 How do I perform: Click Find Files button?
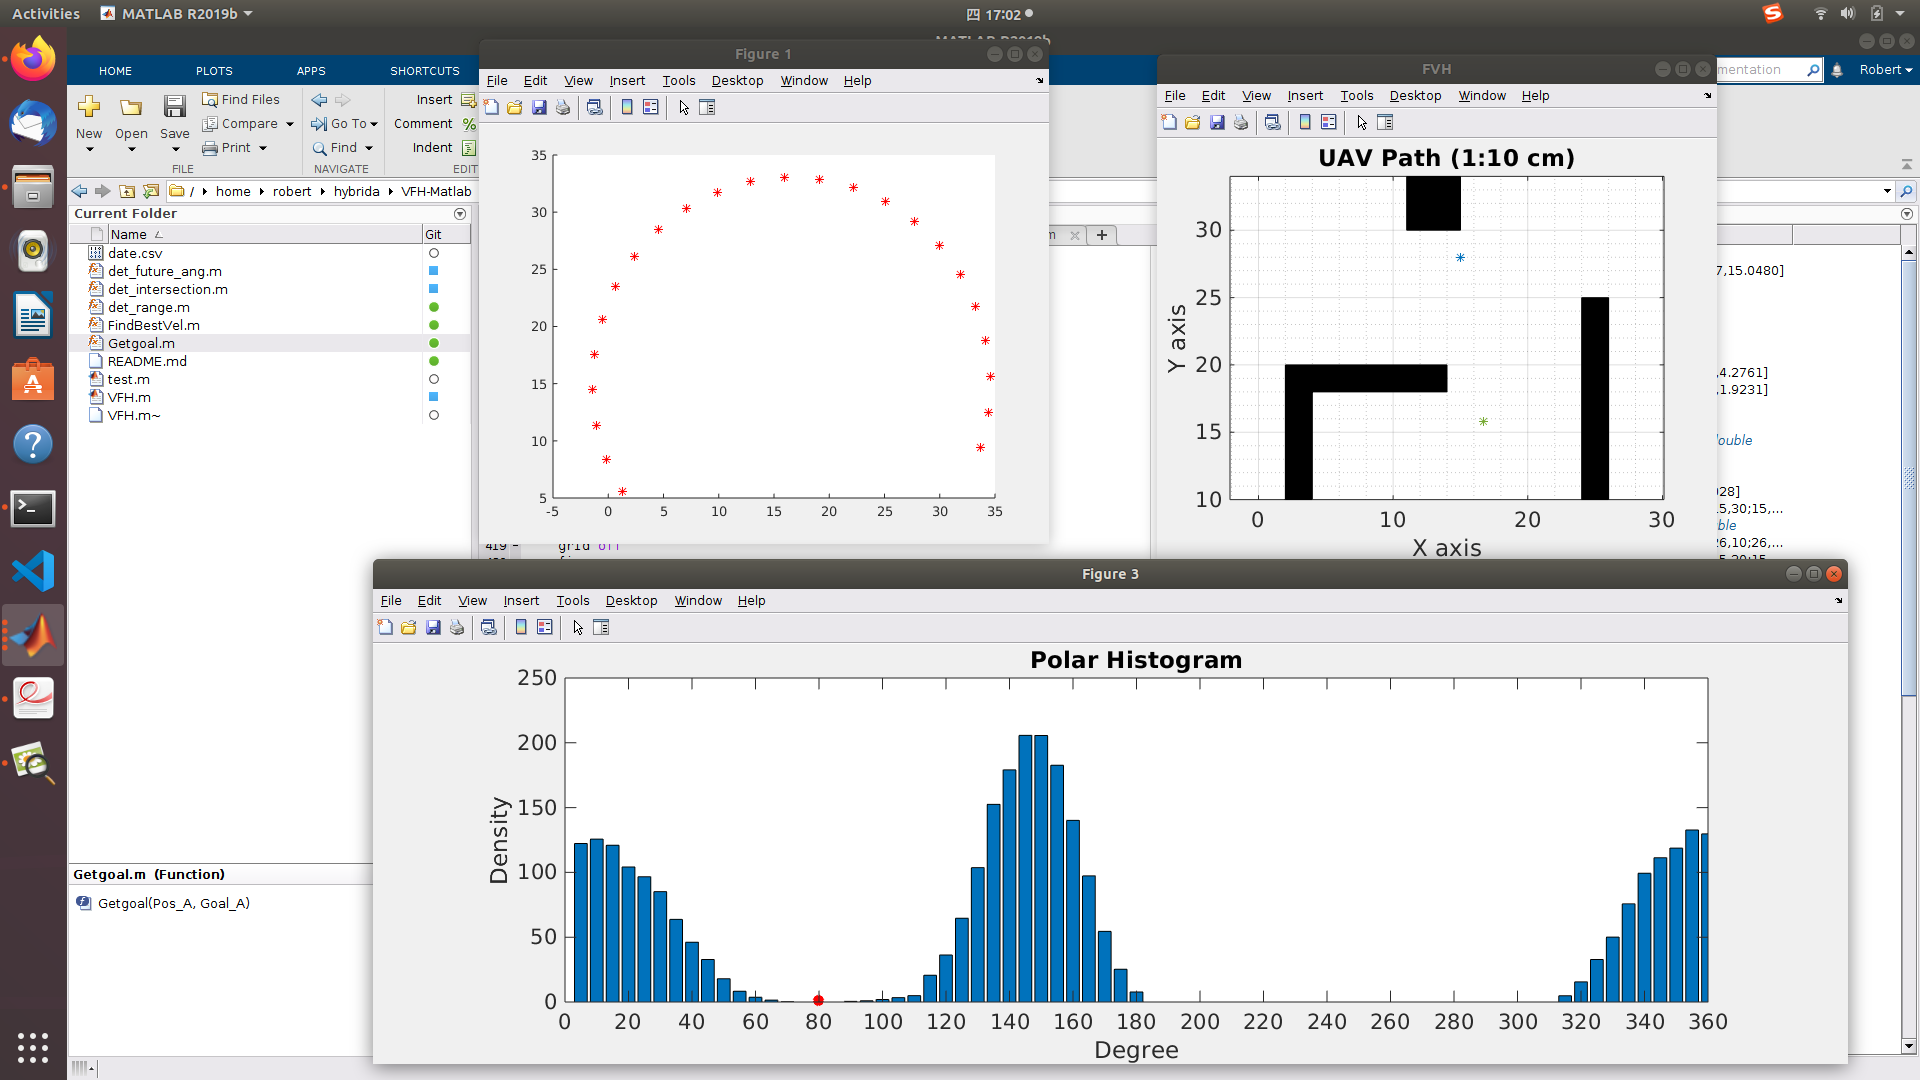point(240,100)
